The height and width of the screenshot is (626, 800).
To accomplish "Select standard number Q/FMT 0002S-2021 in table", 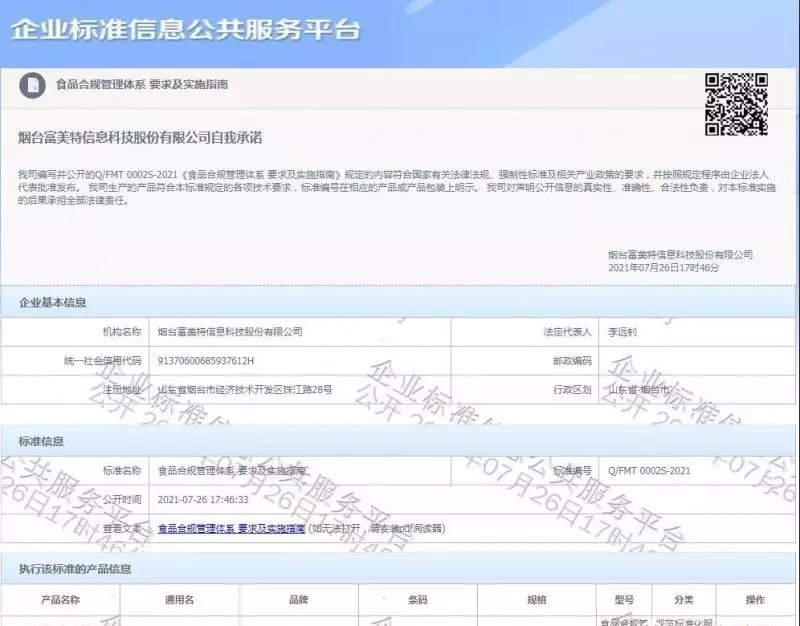I will point(649,471).
